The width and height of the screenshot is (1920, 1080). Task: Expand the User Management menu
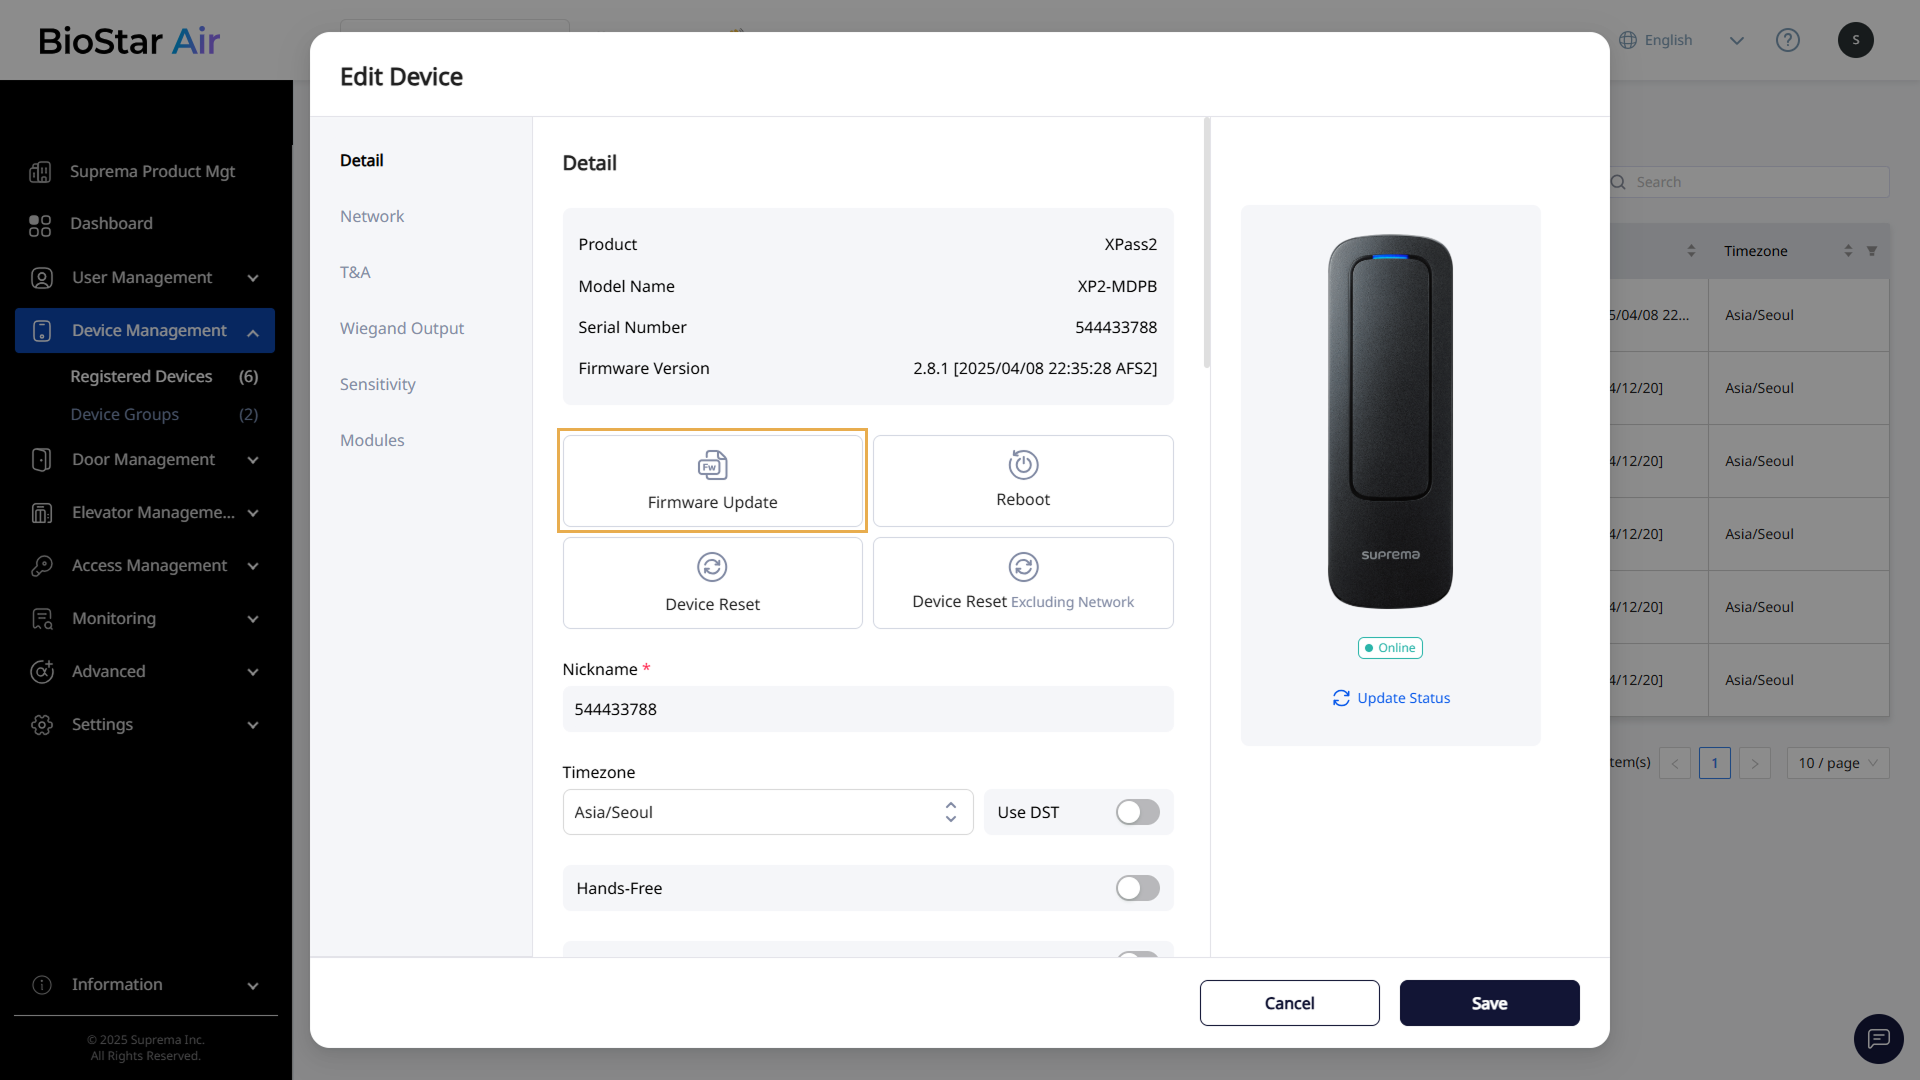pyautogui.click(x=144, y=277)
